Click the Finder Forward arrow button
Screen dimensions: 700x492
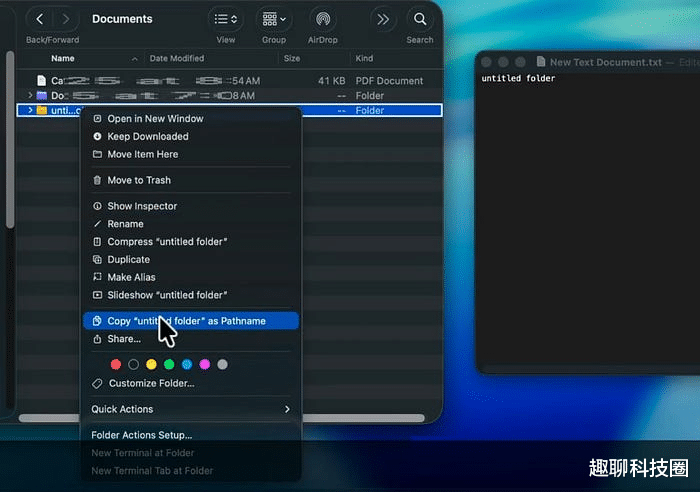coord(66,19)
